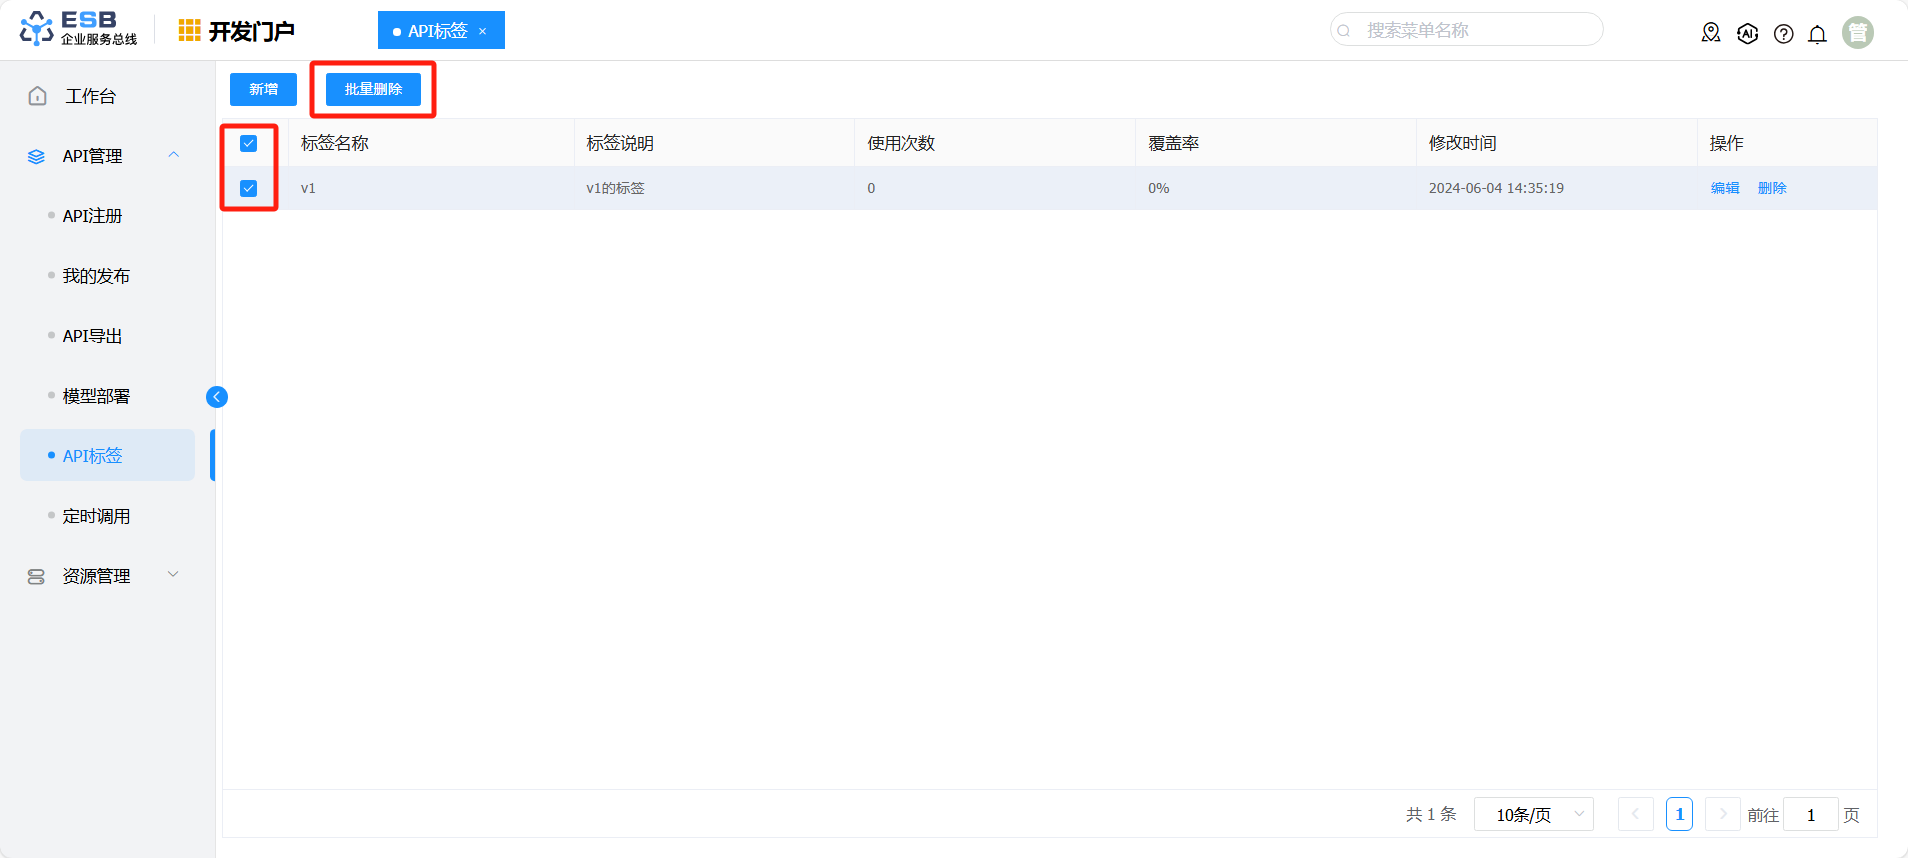This screenshot has width=1908, height=858.
Task: Open the AI assistant icon
Action: pyautogui.click(x=1747, y=33)
